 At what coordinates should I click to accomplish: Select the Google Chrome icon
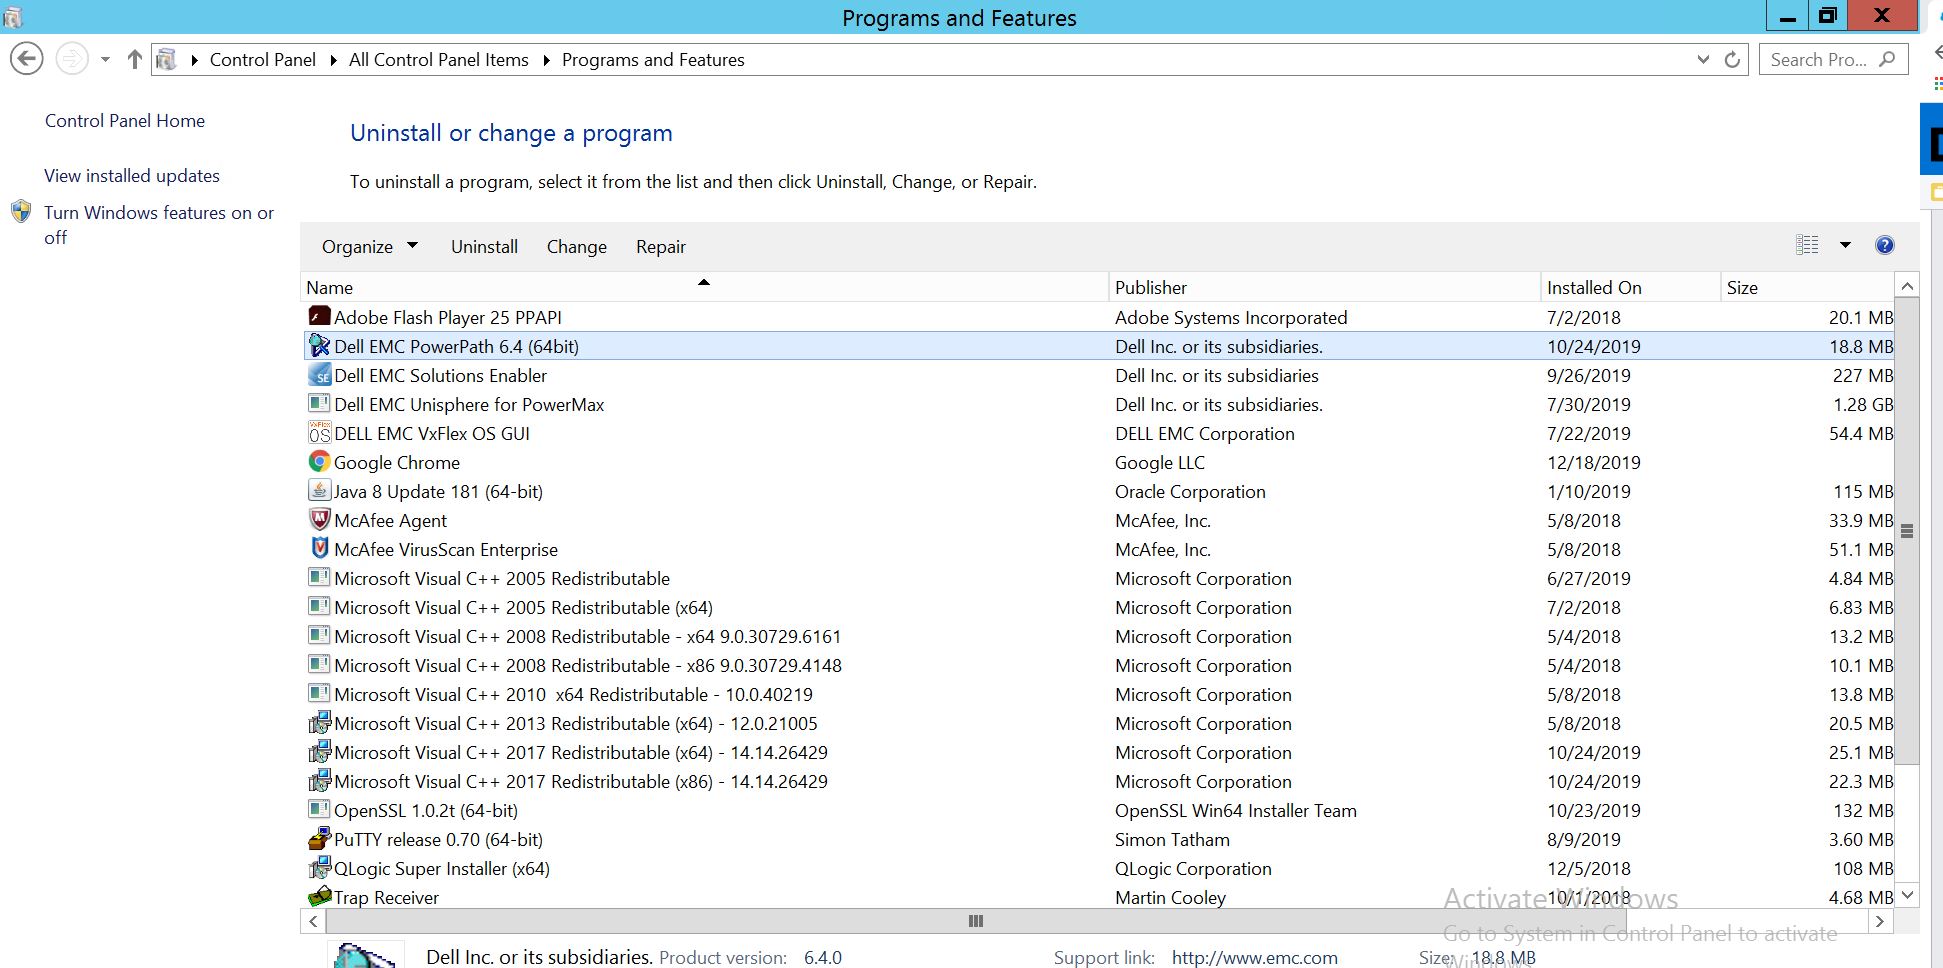(x=319, y=461)
